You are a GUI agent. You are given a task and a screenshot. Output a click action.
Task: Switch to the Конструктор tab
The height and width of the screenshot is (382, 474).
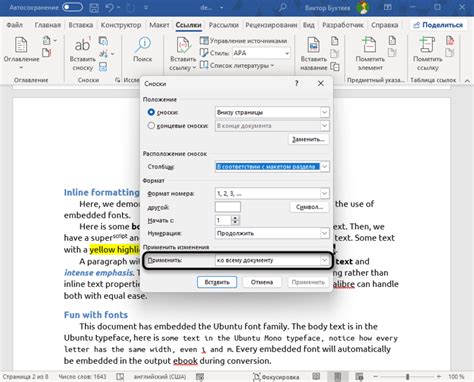pos(121,25)
